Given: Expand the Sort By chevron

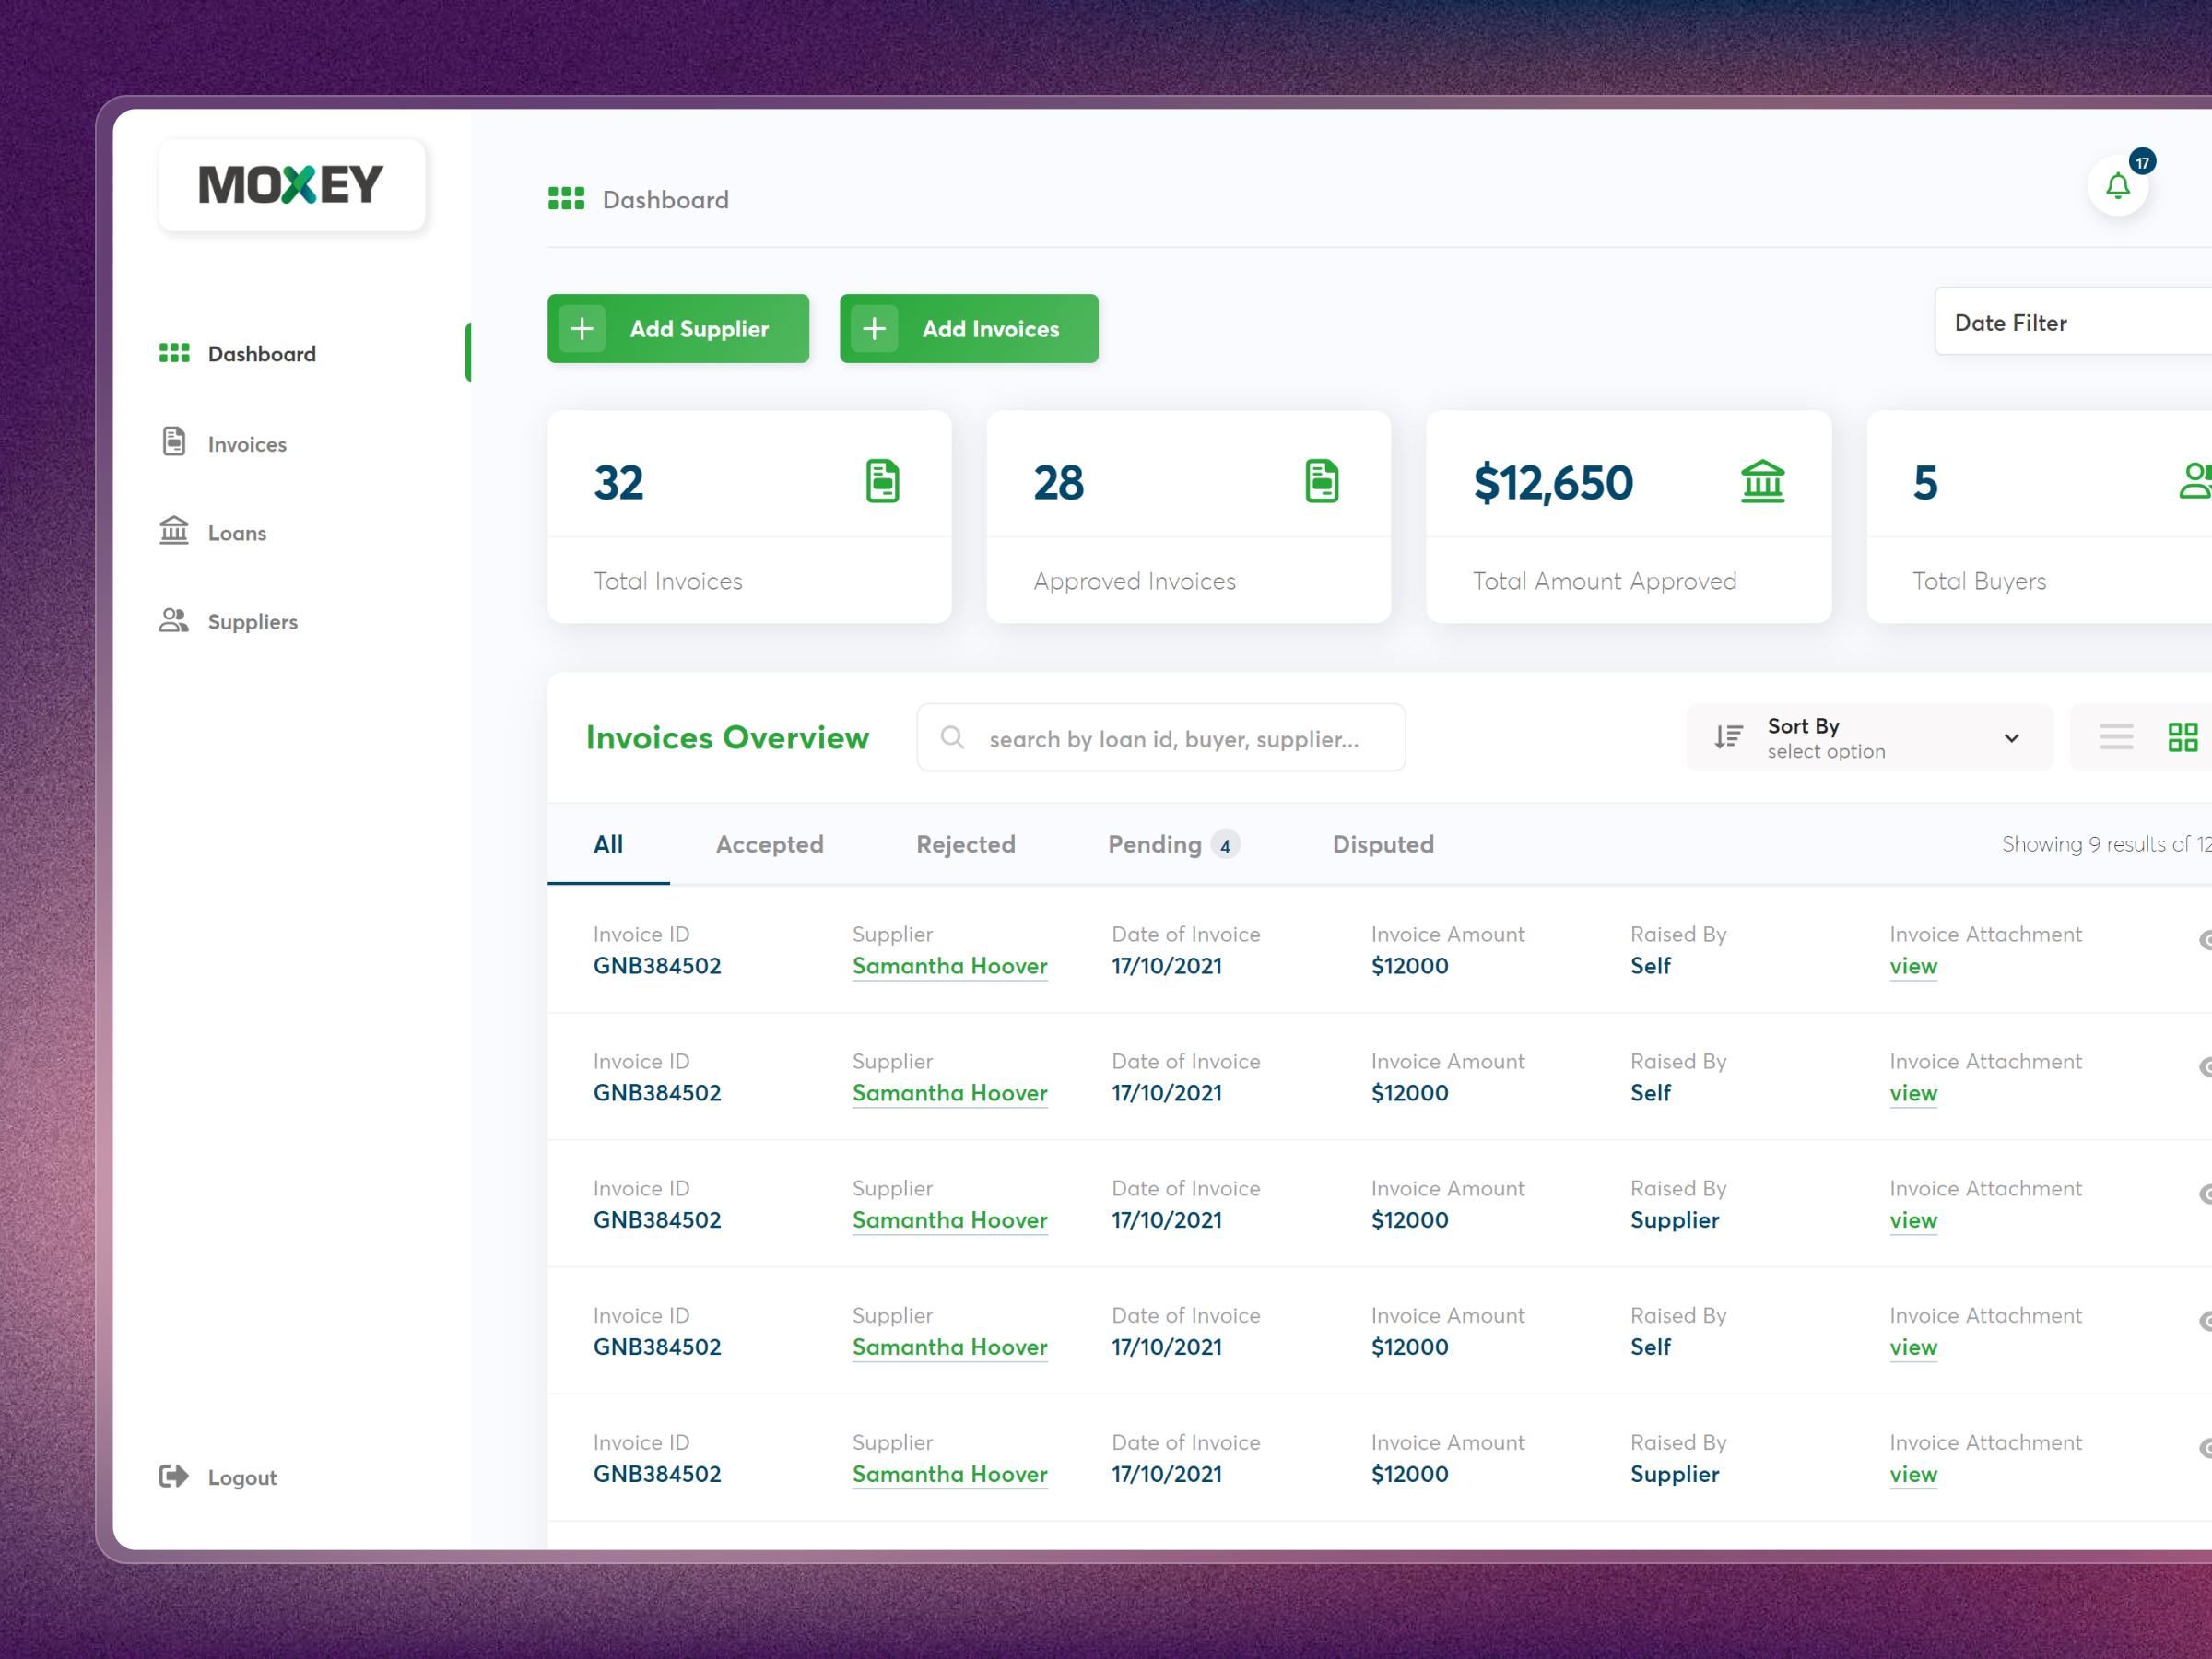Looking at the screenshot, I should (x=2012, y=738).
